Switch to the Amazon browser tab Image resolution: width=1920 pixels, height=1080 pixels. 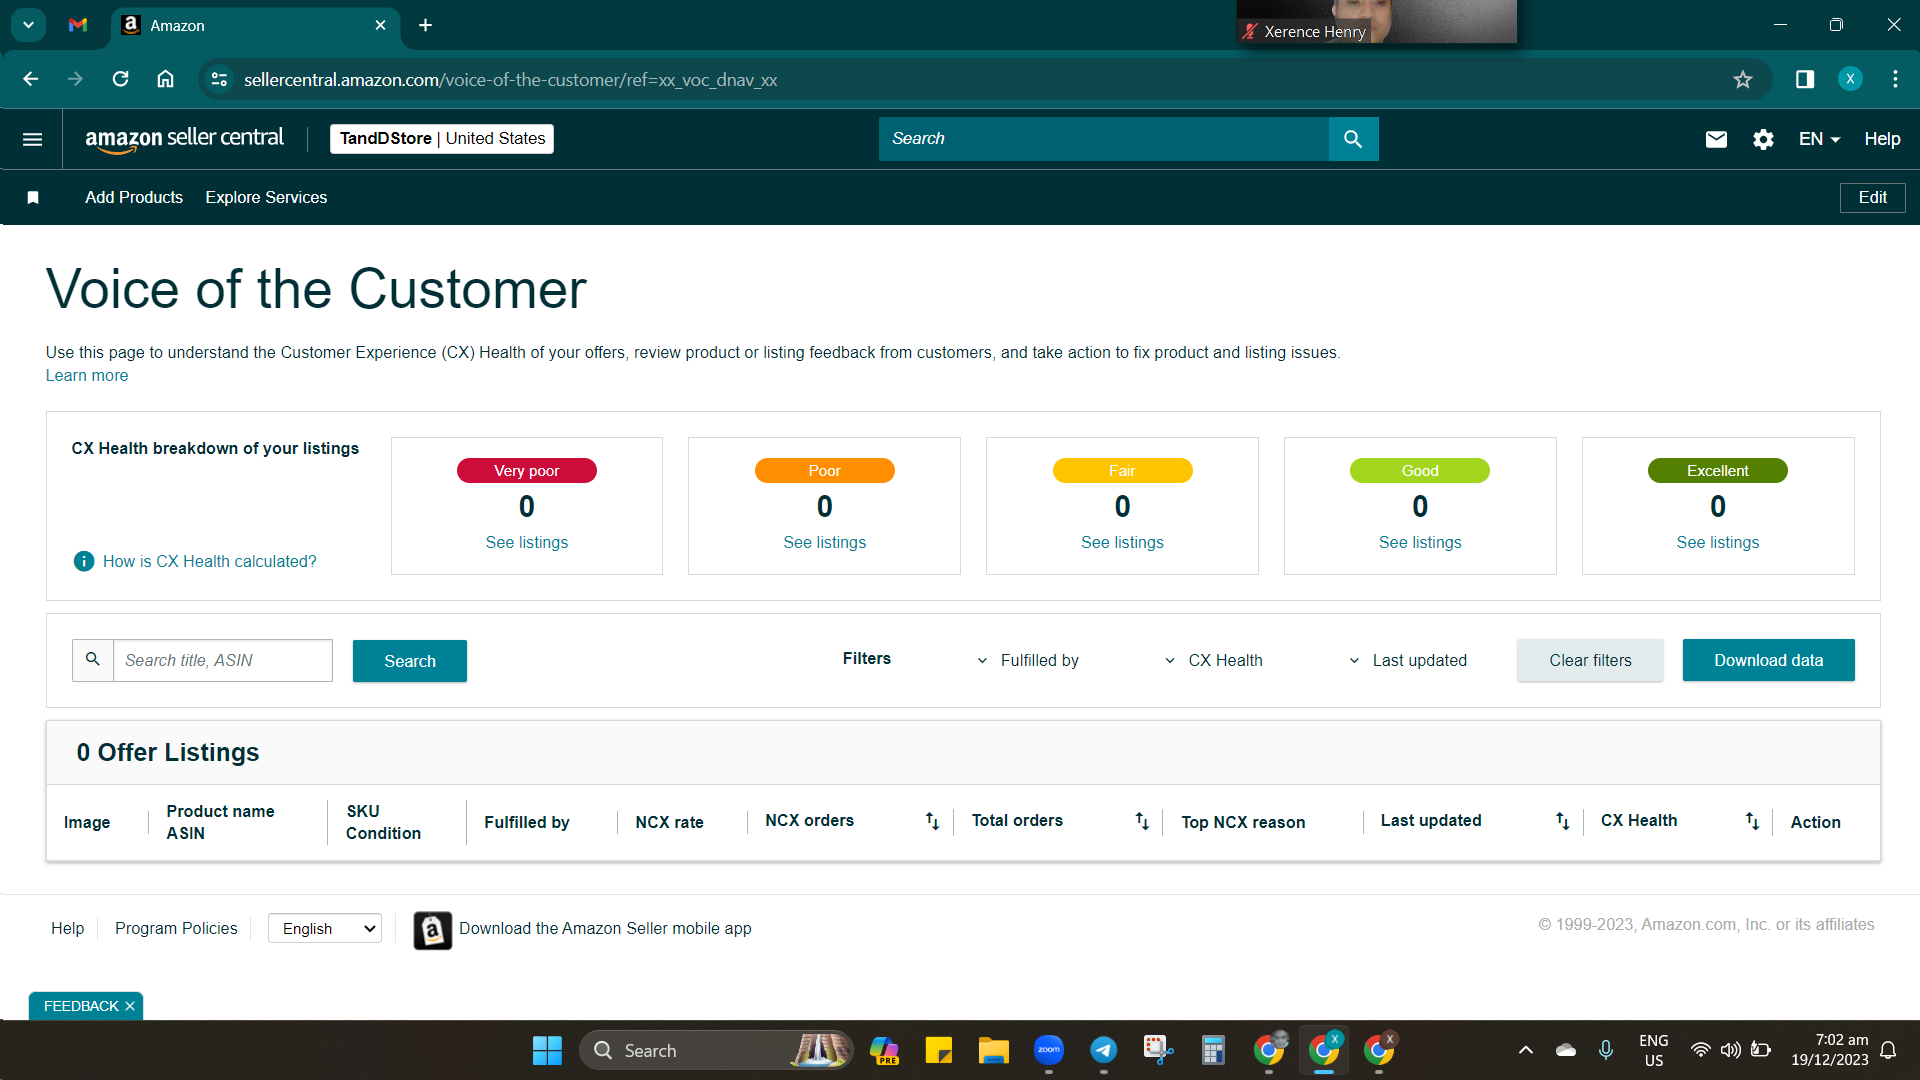click(x=255, y=25)
